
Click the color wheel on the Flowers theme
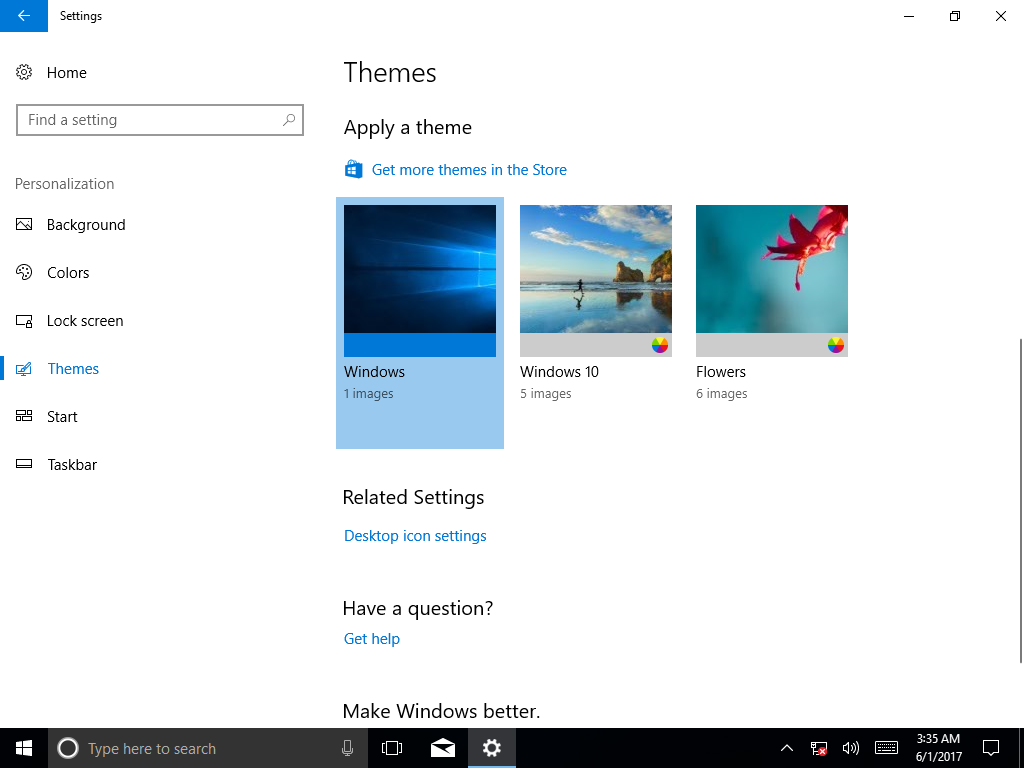click(836, 345)
